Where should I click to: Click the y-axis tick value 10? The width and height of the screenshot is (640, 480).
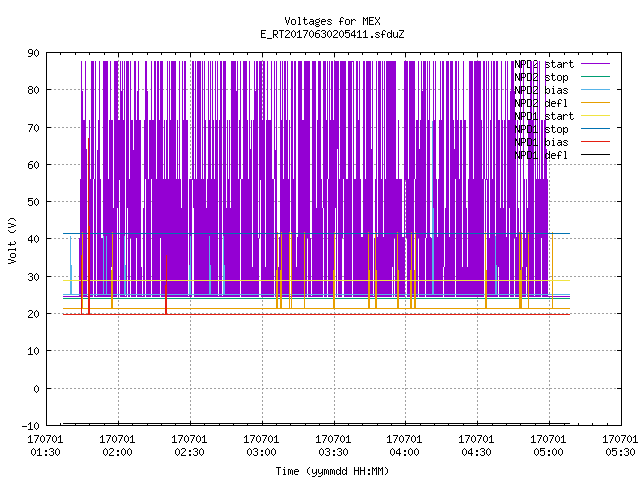click(x=33, y=351)
